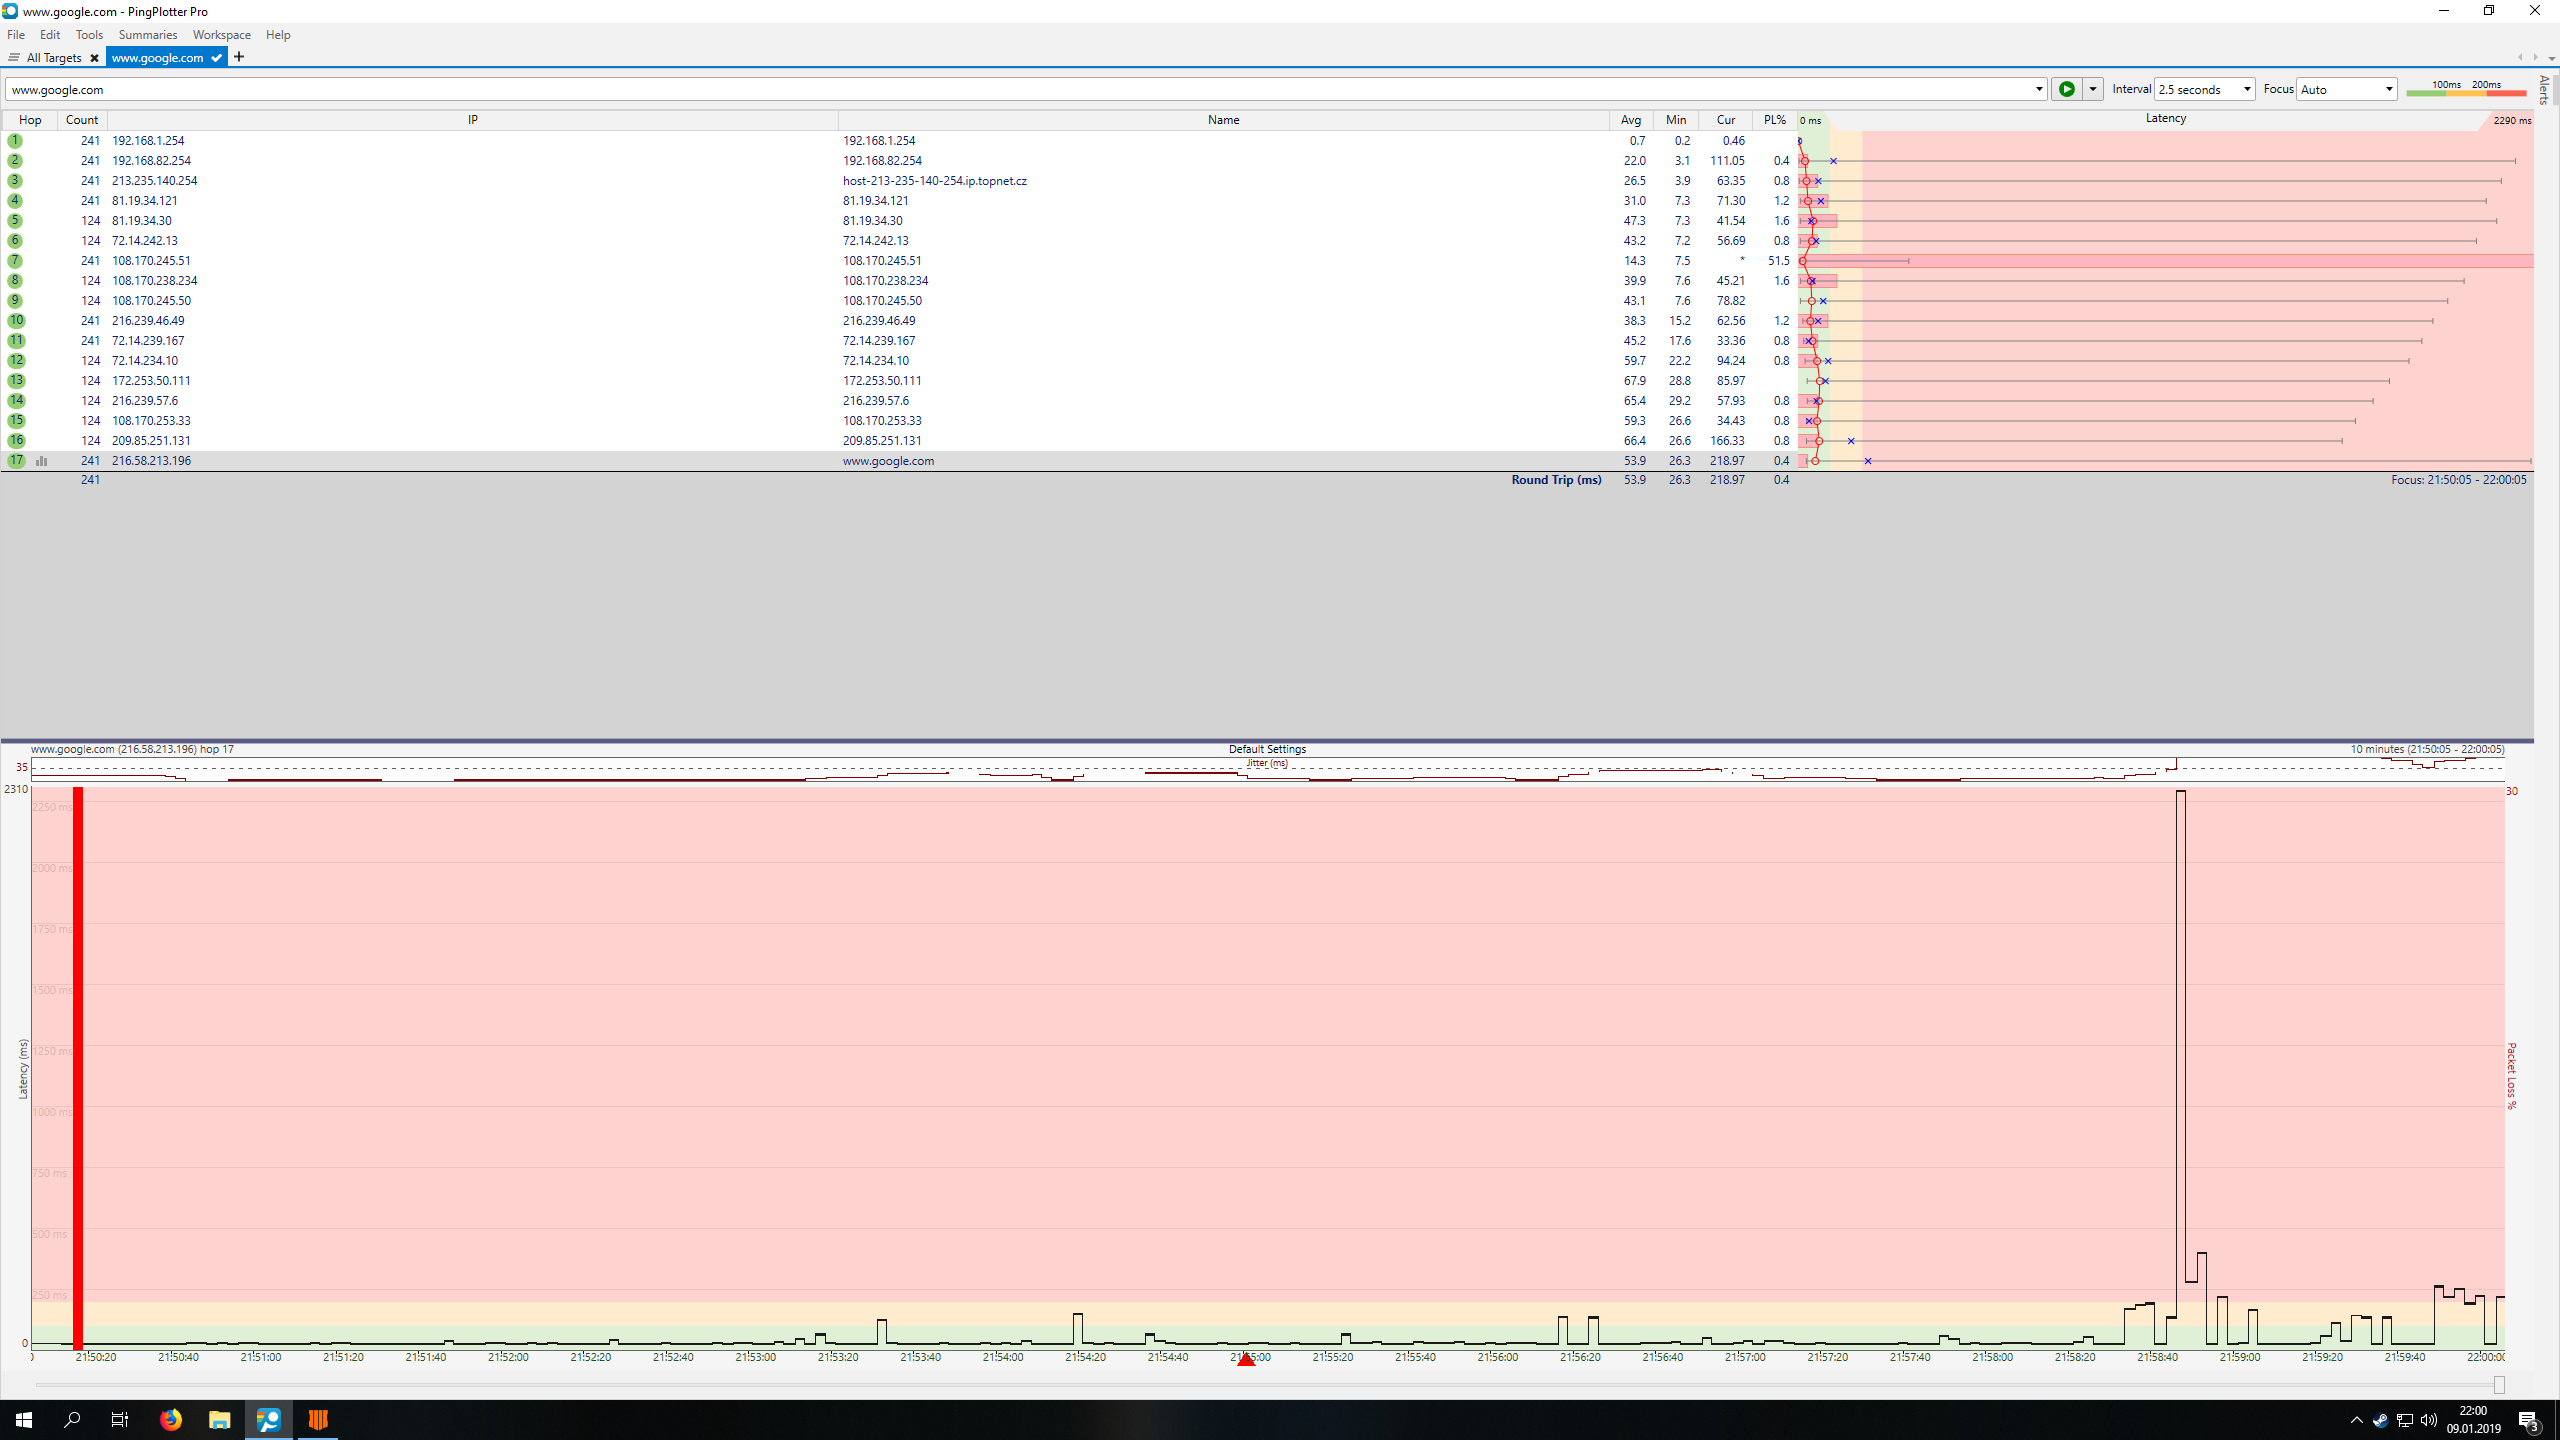The width and height of the screenshot is (2560, 1440).
Task: Toggle the www.google.com tab checkmark
Action: point(216,58)
